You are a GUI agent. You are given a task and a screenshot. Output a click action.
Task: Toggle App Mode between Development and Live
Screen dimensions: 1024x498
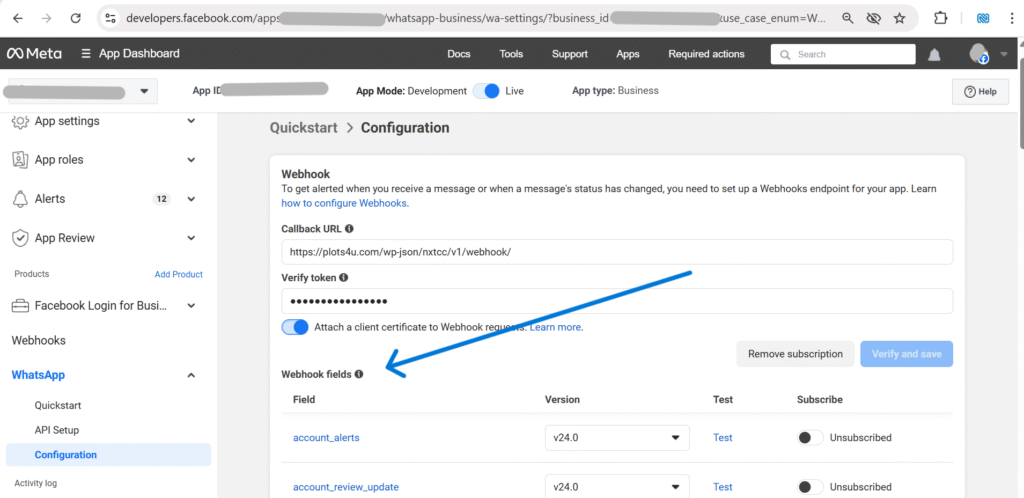(x=488, y=91)
